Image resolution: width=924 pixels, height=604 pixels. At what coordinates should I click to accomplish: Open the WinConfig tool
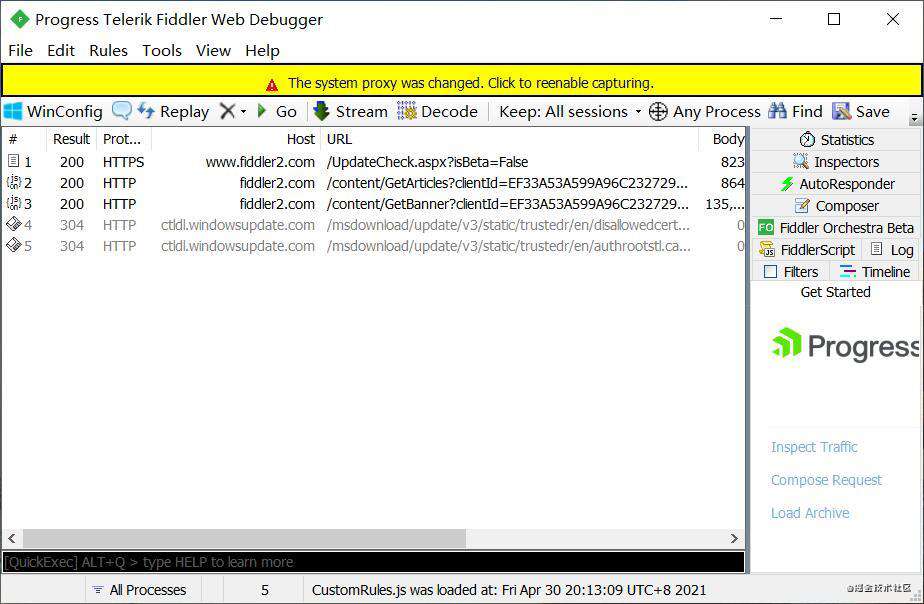(53, 111)
